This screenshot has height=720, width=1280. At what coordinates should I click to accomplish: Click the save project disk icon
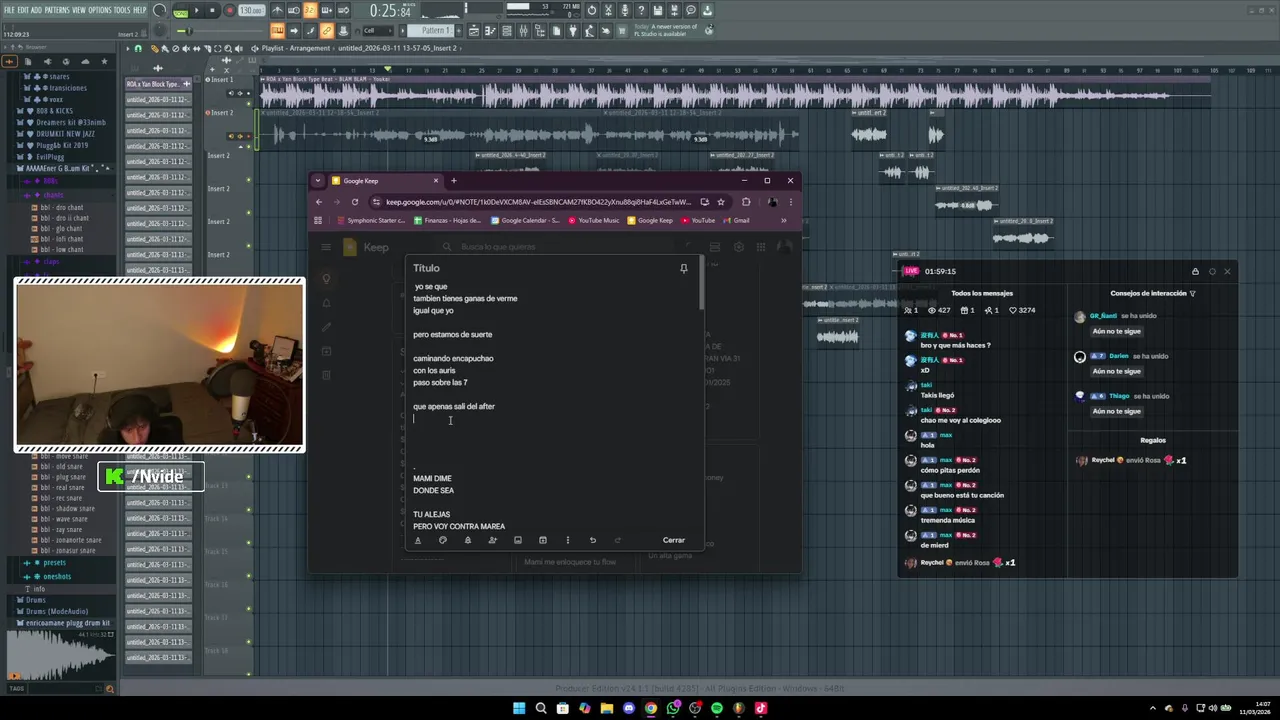pos(657,10)
